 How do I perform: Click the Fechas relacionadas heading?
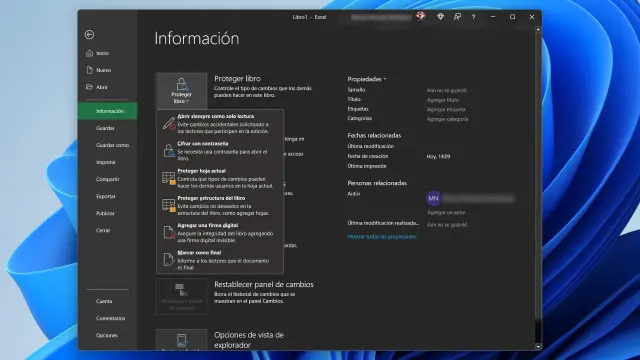374,136
